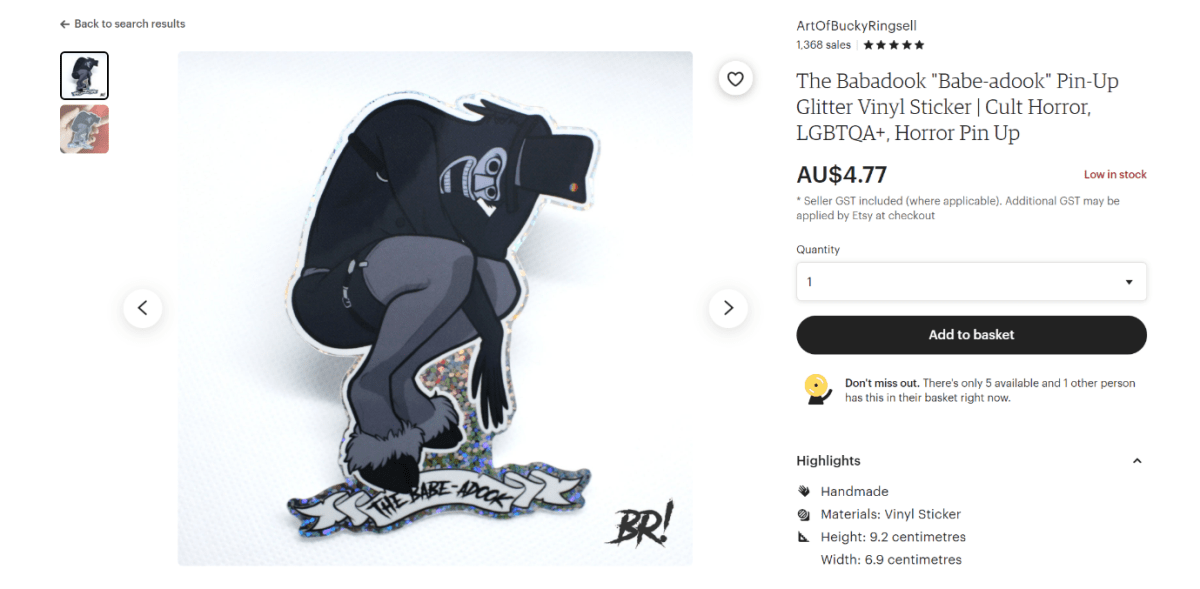The height and width of the screenshot is (589, 1200).
Task: Click the back arrow beside search results
Action: [65, 24]
